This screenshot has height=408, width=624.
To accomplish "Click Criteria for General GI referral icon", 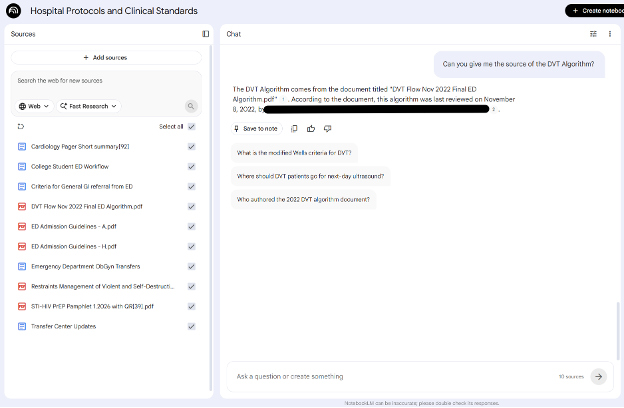I will [x=22, y=186].
